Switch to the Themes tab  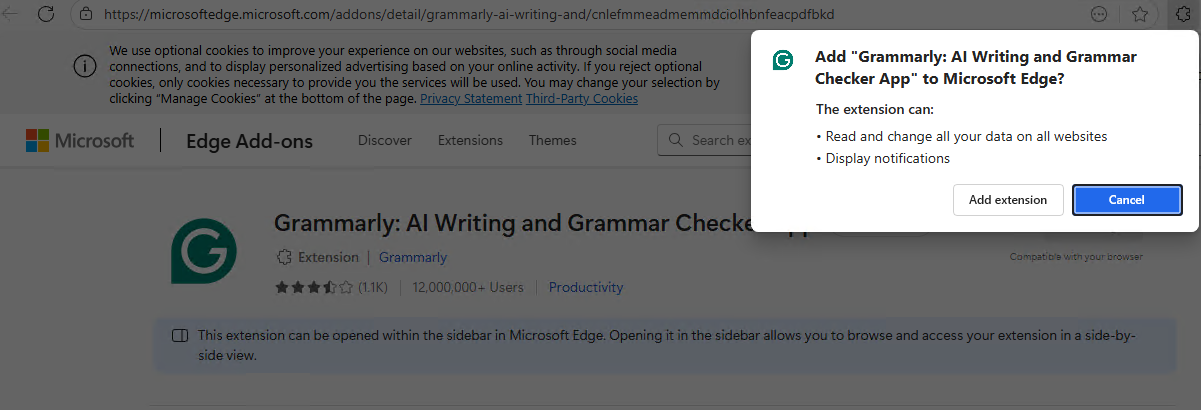pyautogui.click(x=552, y=141)
